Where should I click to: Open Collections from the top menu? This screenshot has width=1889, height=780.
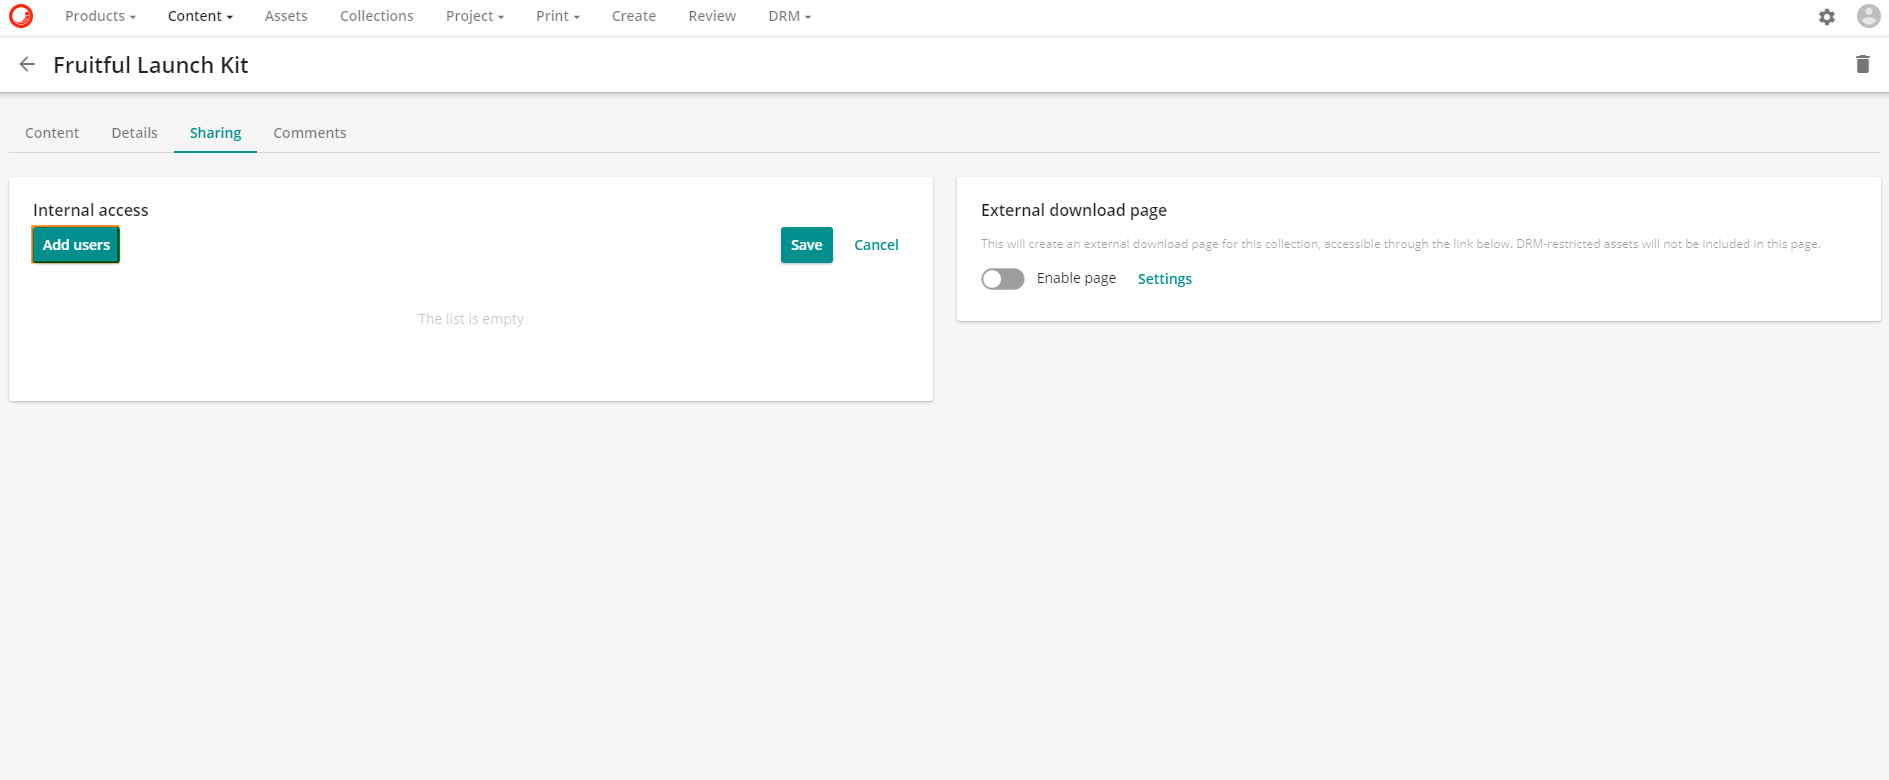tap(376, 16)
